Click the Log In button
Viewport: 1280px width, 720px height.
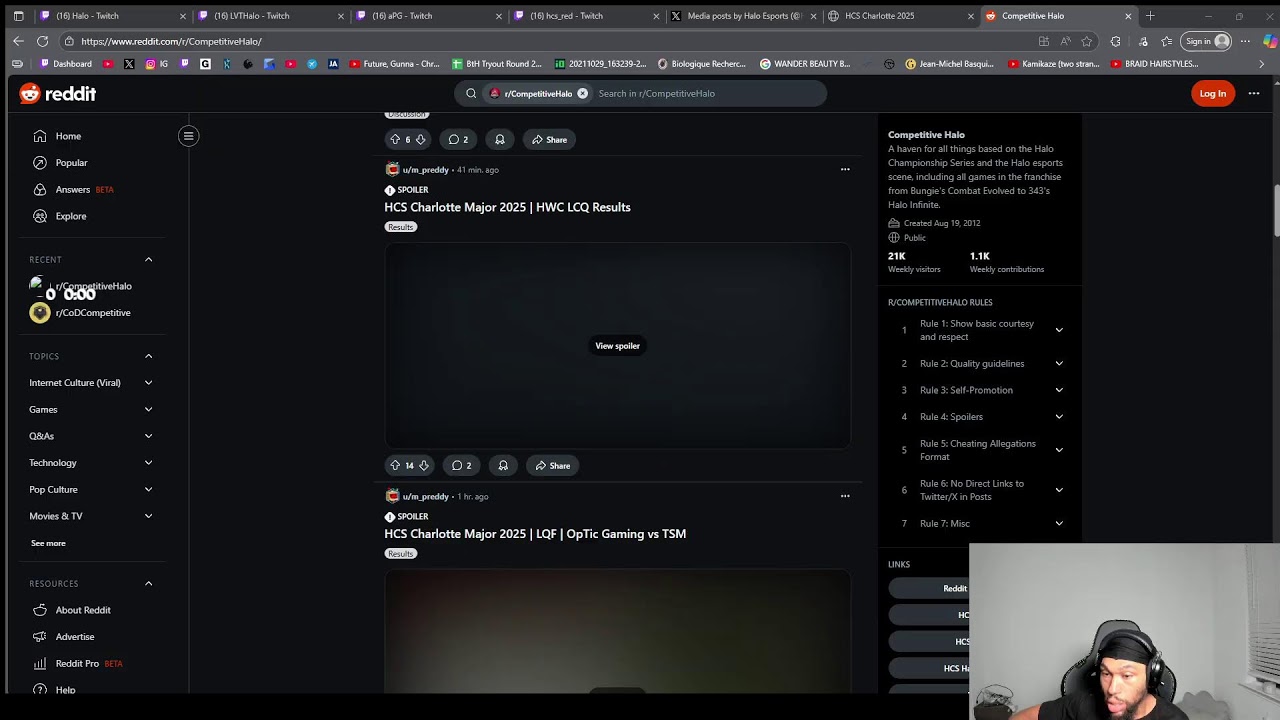click(1213, 94)
